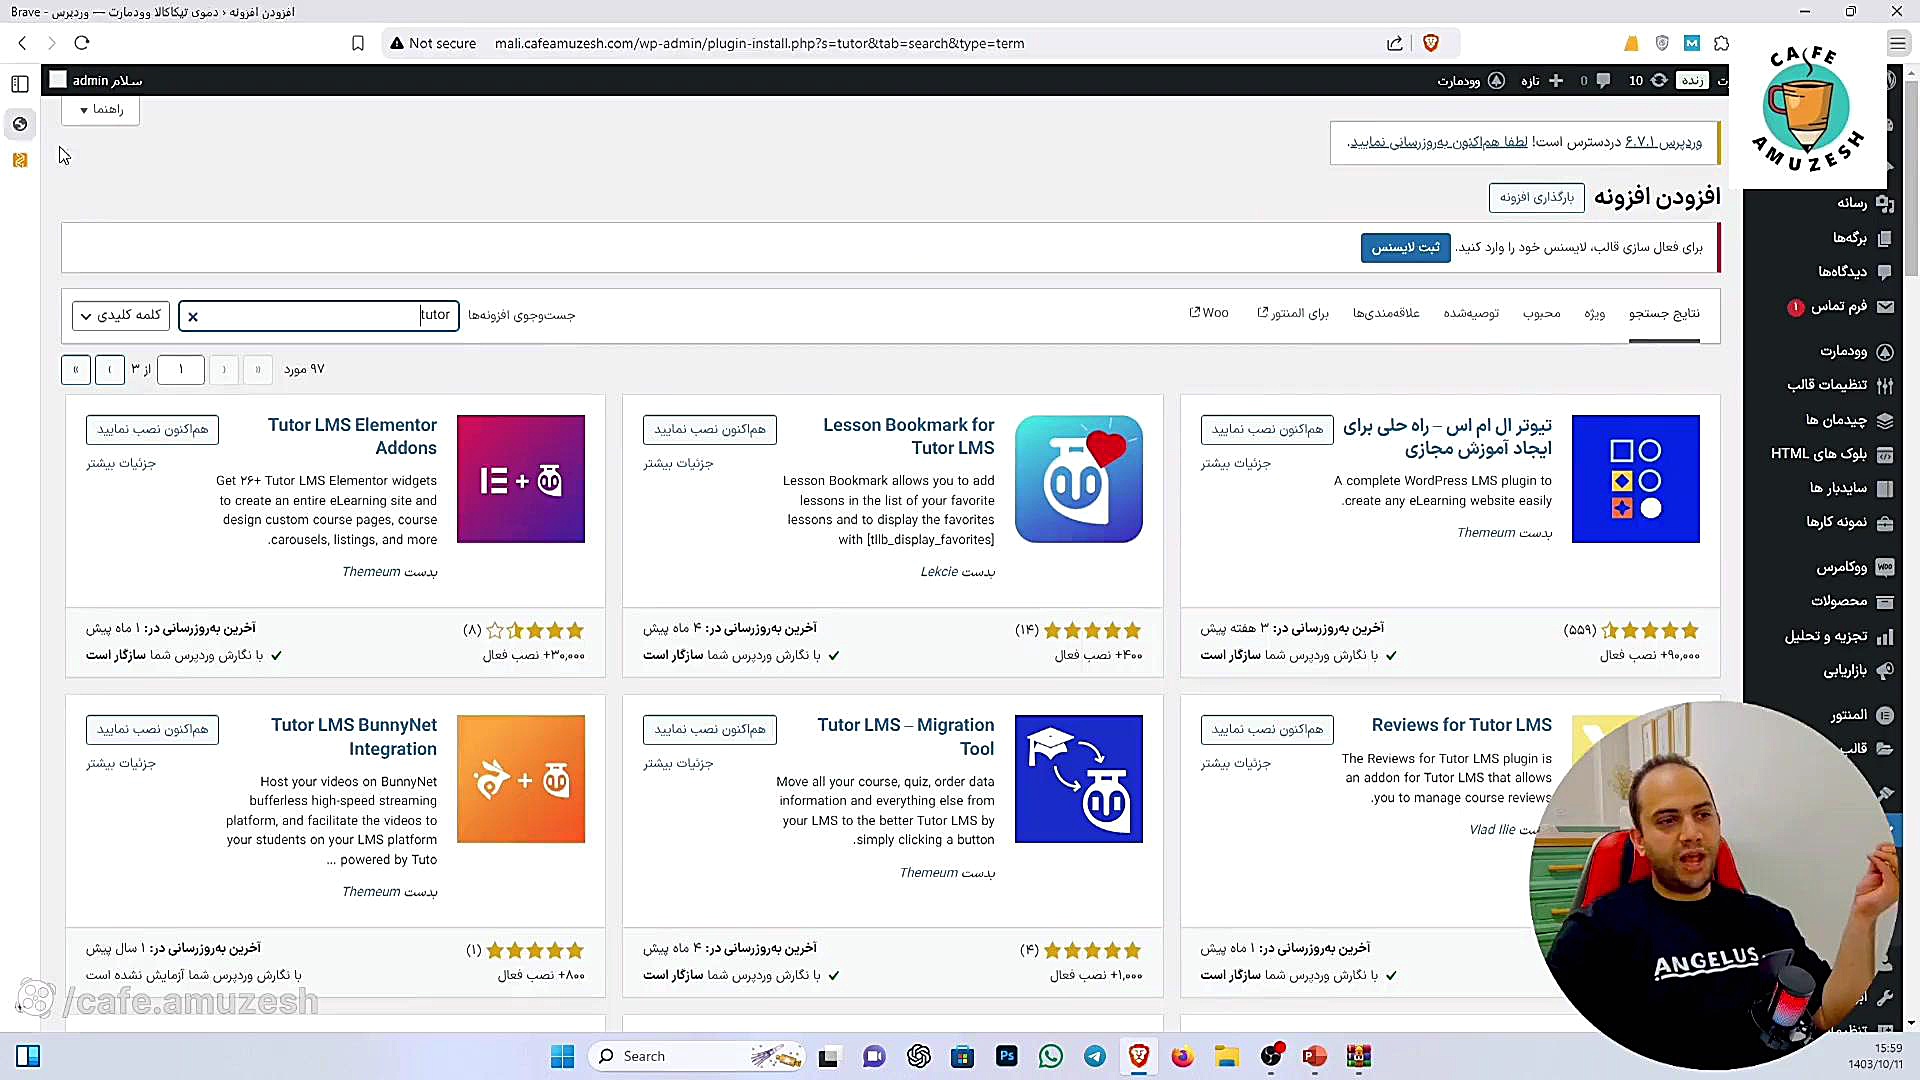Click the page vertical scrollbar

(1911, 180)
